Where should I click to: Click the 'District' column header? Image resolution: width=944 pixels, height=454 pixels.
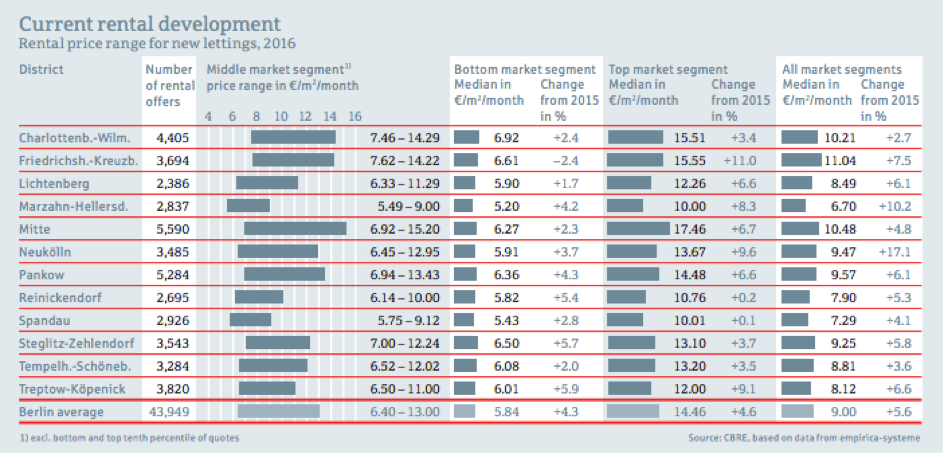coord(41,69)
